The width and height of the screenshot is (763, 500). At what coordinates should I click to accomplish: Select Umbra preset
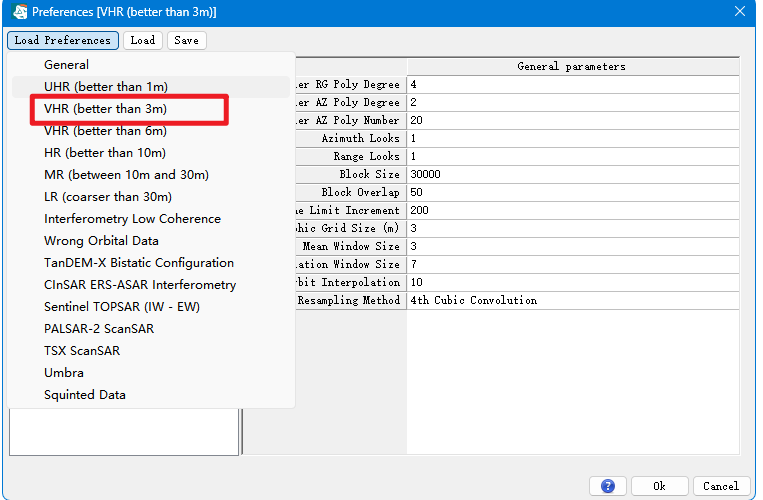click(151, 373)
